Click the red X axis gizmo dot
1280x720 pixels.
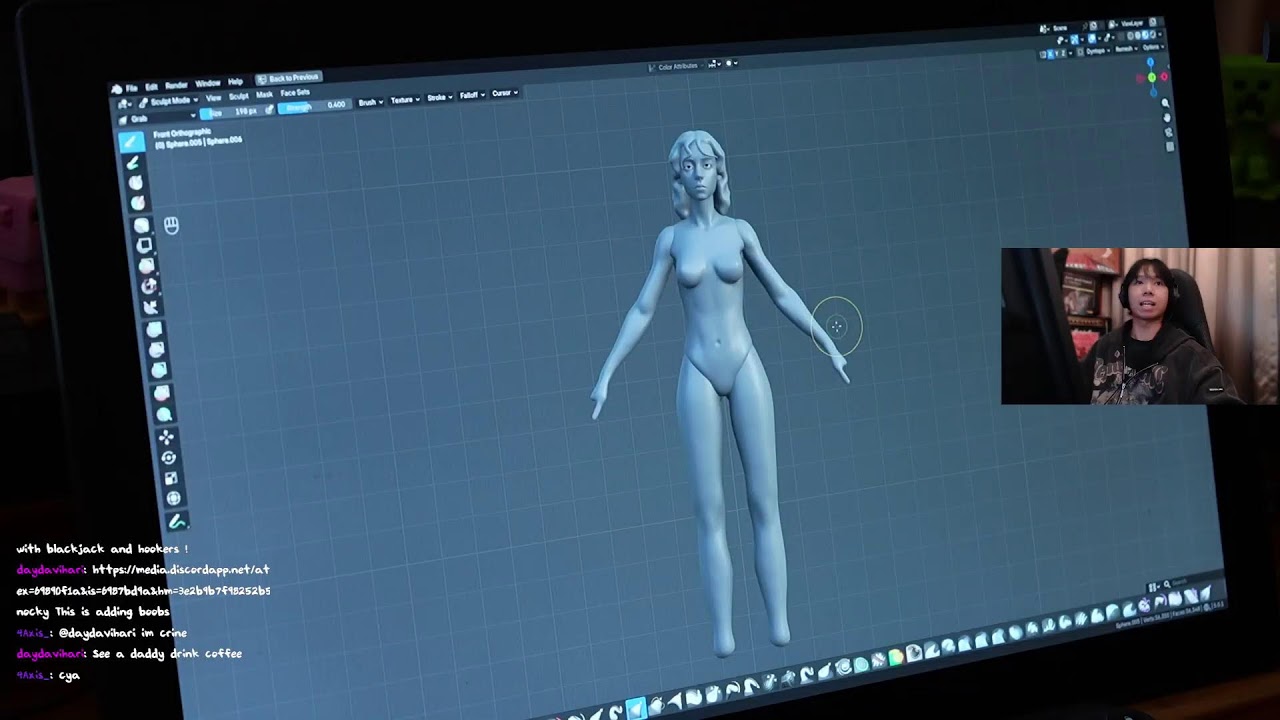(1164, 77)
